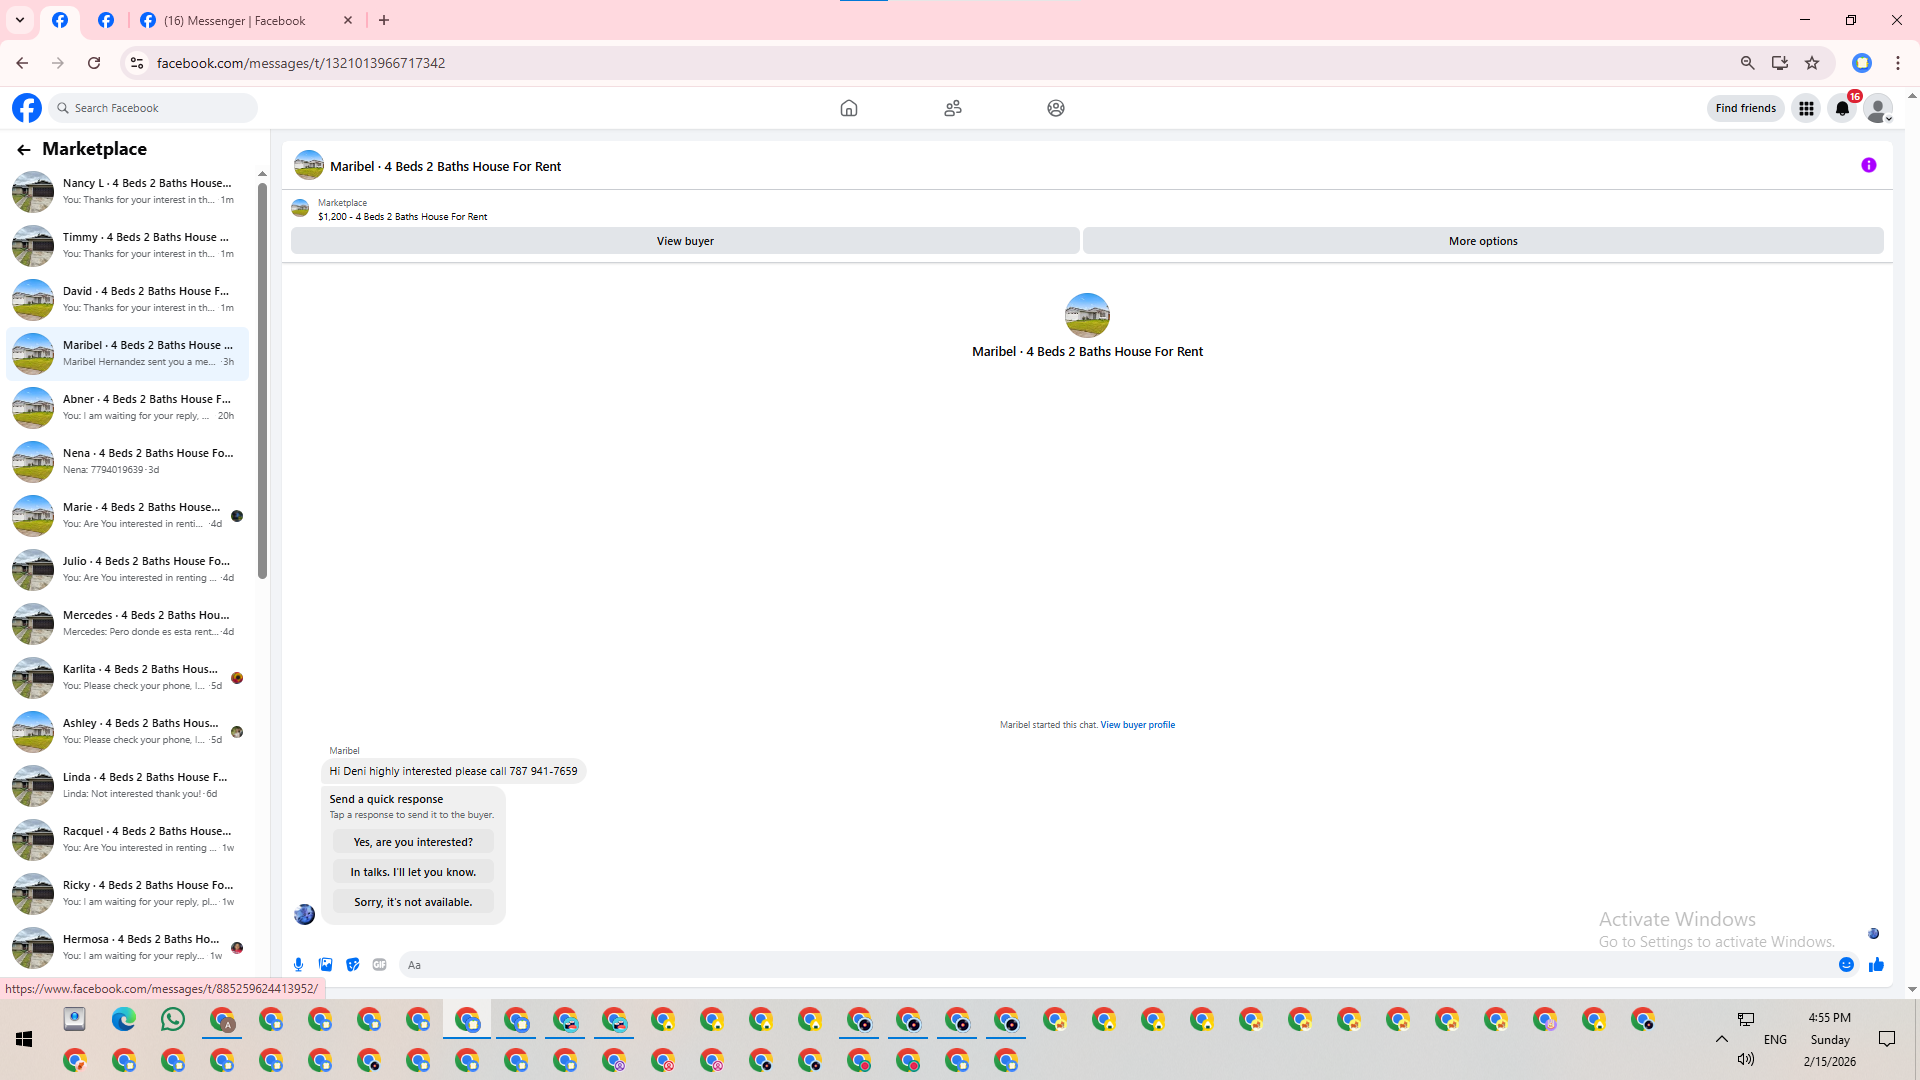Screen dimensions: 1920x1080
Task: Open Ashley conversation in the list
Action: (x=127, y=731)
